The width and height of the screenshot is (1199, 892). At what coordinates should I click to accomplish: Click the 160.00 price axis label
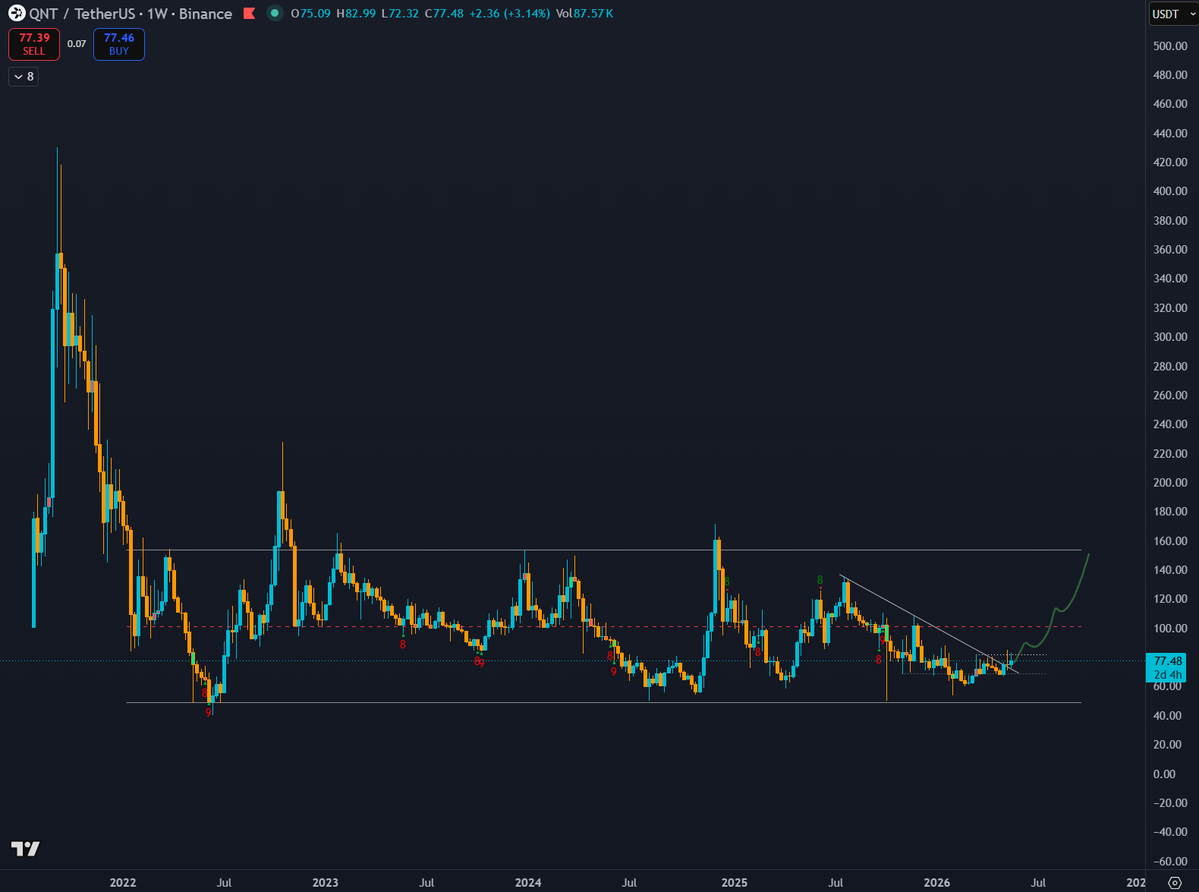coord(1170,540)
